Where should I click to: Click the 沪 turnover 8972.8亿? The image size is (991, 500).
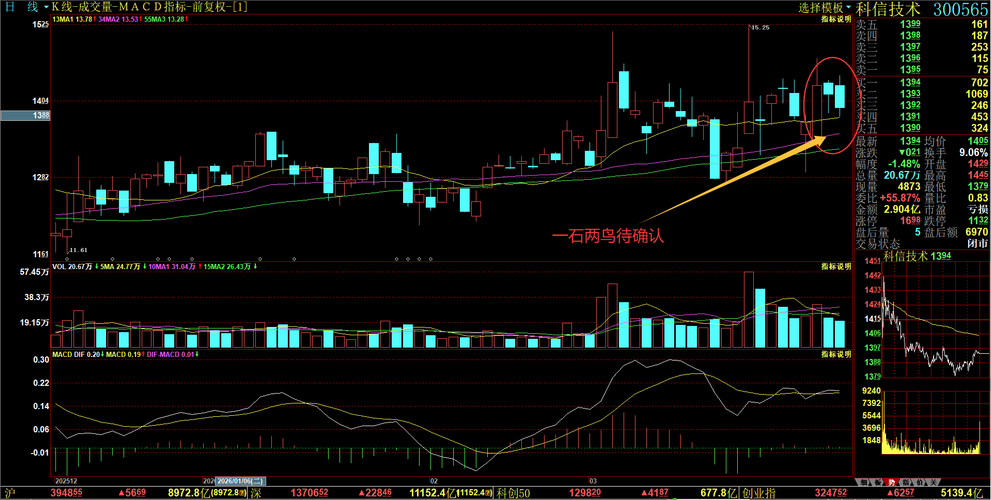tap(188, 492)
